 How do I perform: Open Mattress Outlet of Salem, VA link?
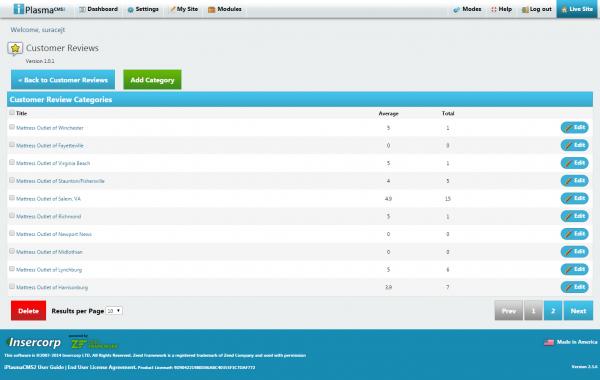click(x=49, y=199)
